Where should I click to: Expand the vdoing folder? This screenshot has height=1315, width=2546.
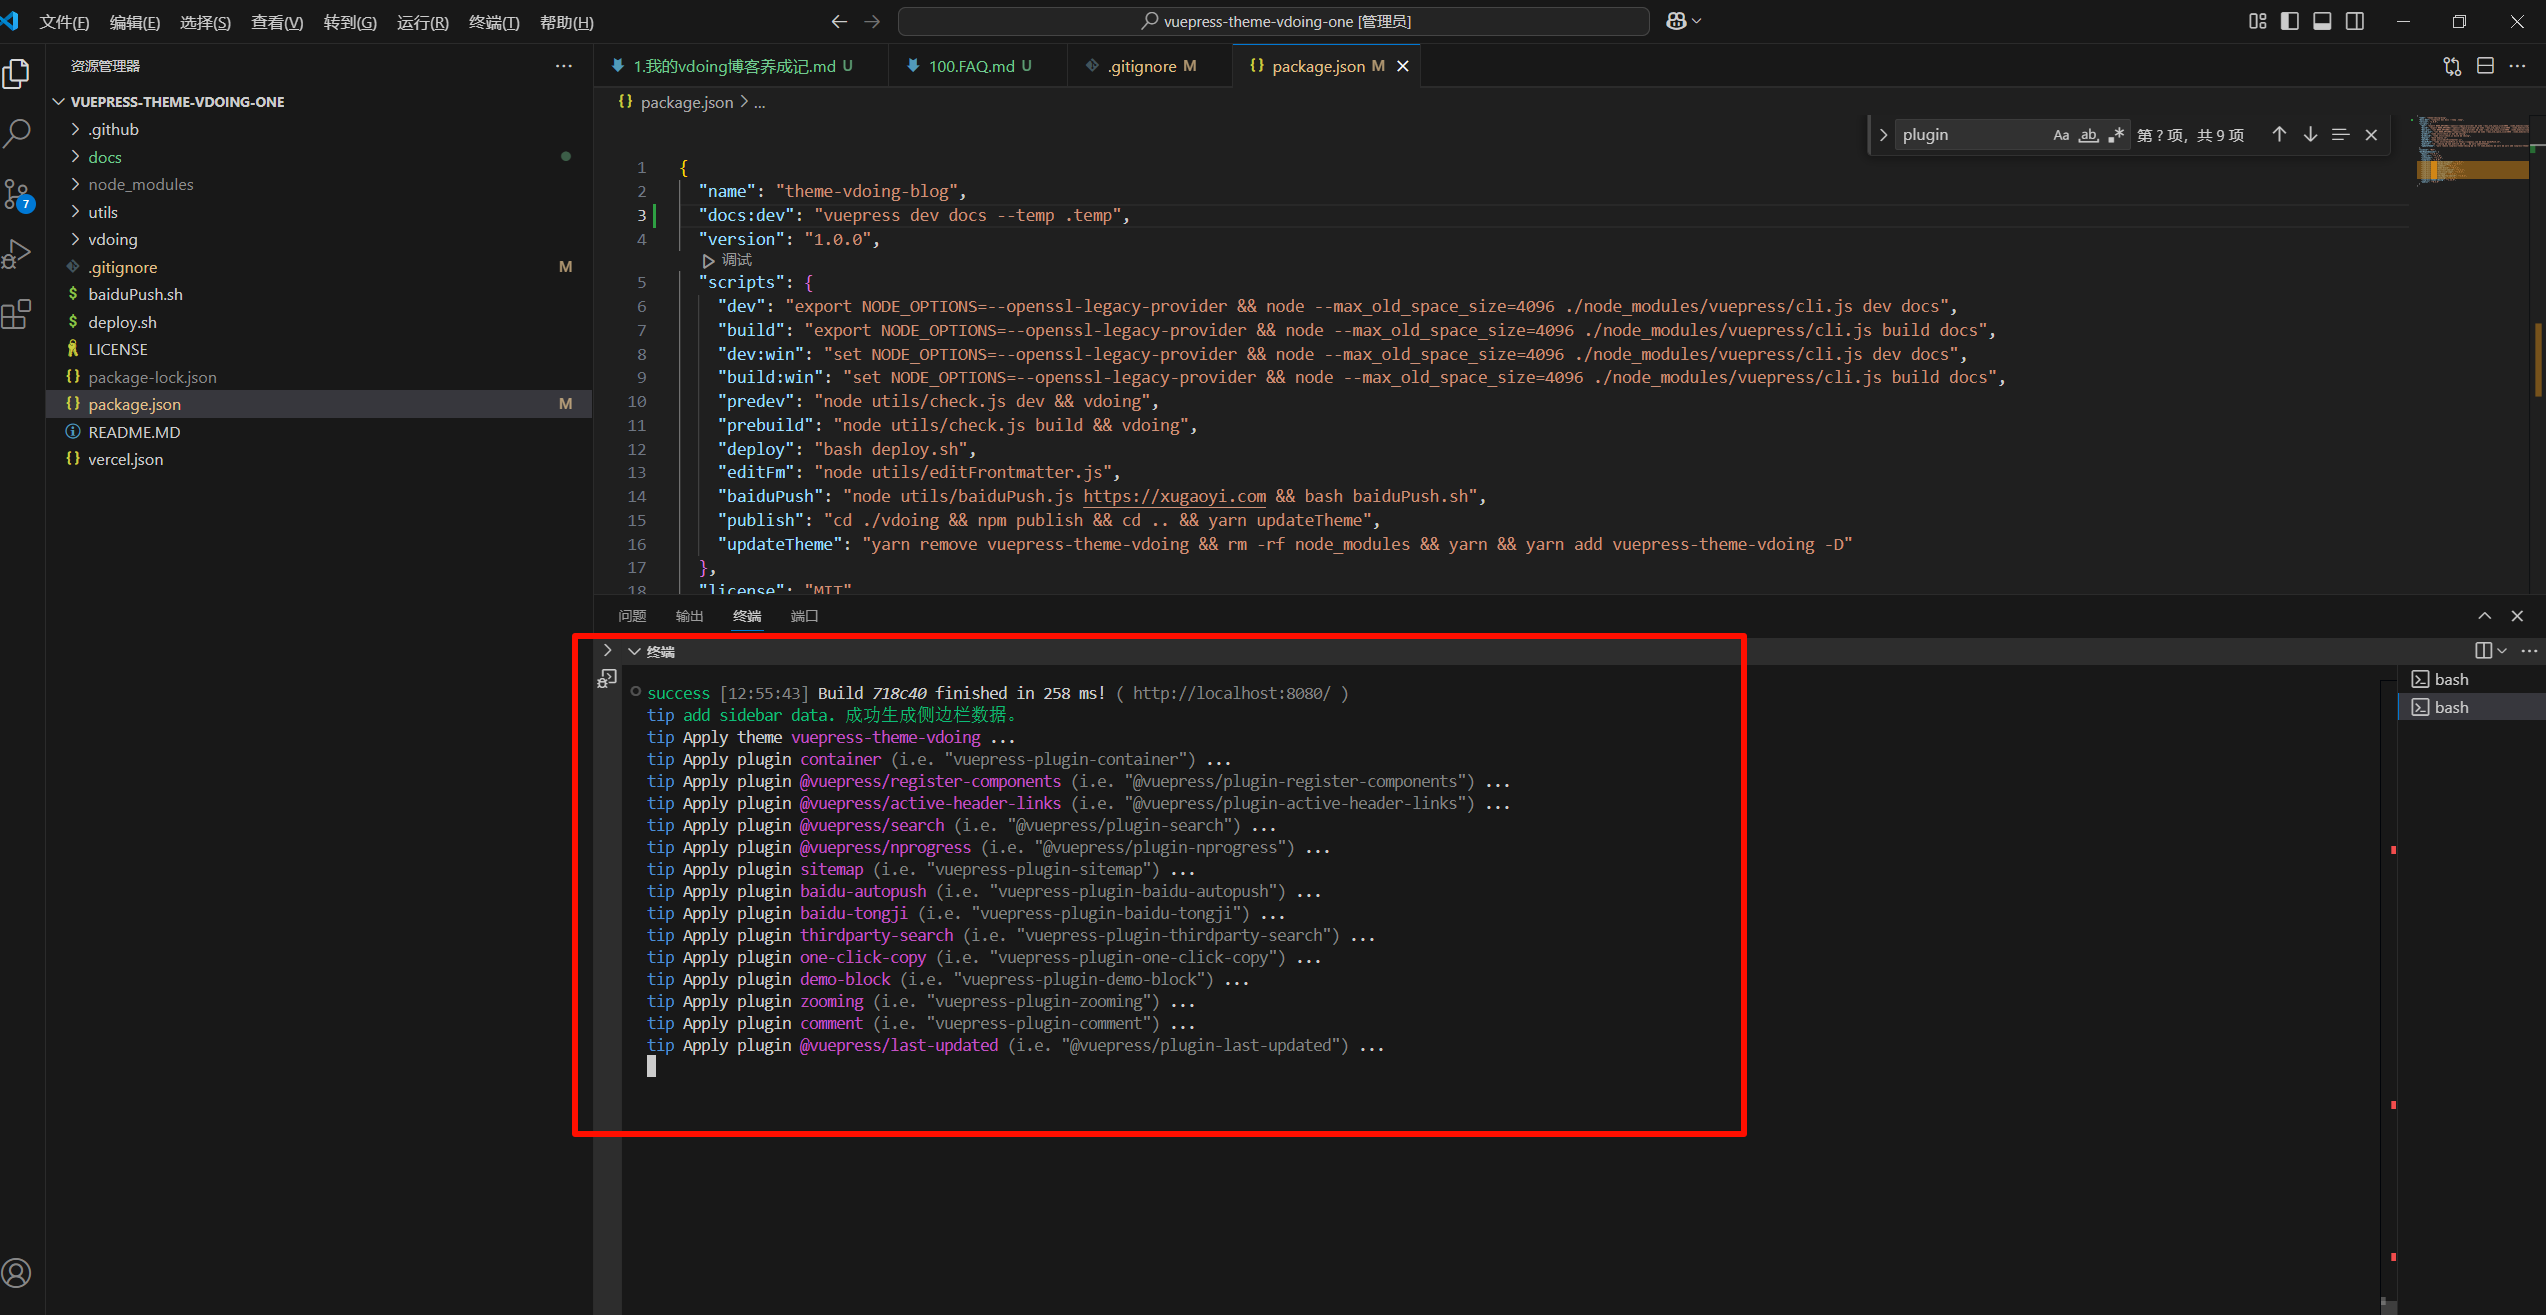click(112, 239)
